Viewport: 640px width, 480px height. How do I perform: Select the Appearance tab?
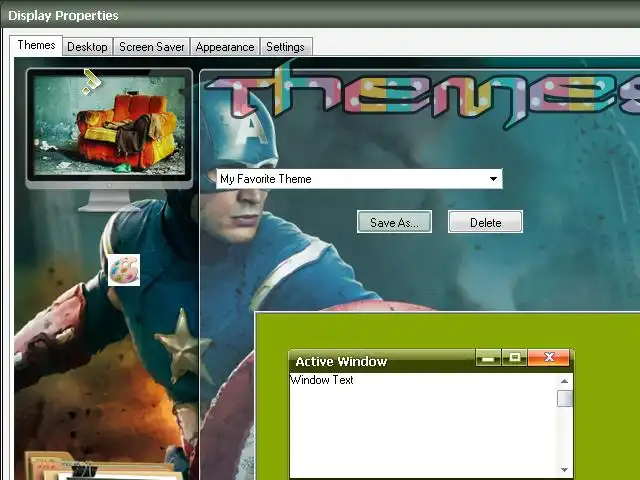coord(225,47)
